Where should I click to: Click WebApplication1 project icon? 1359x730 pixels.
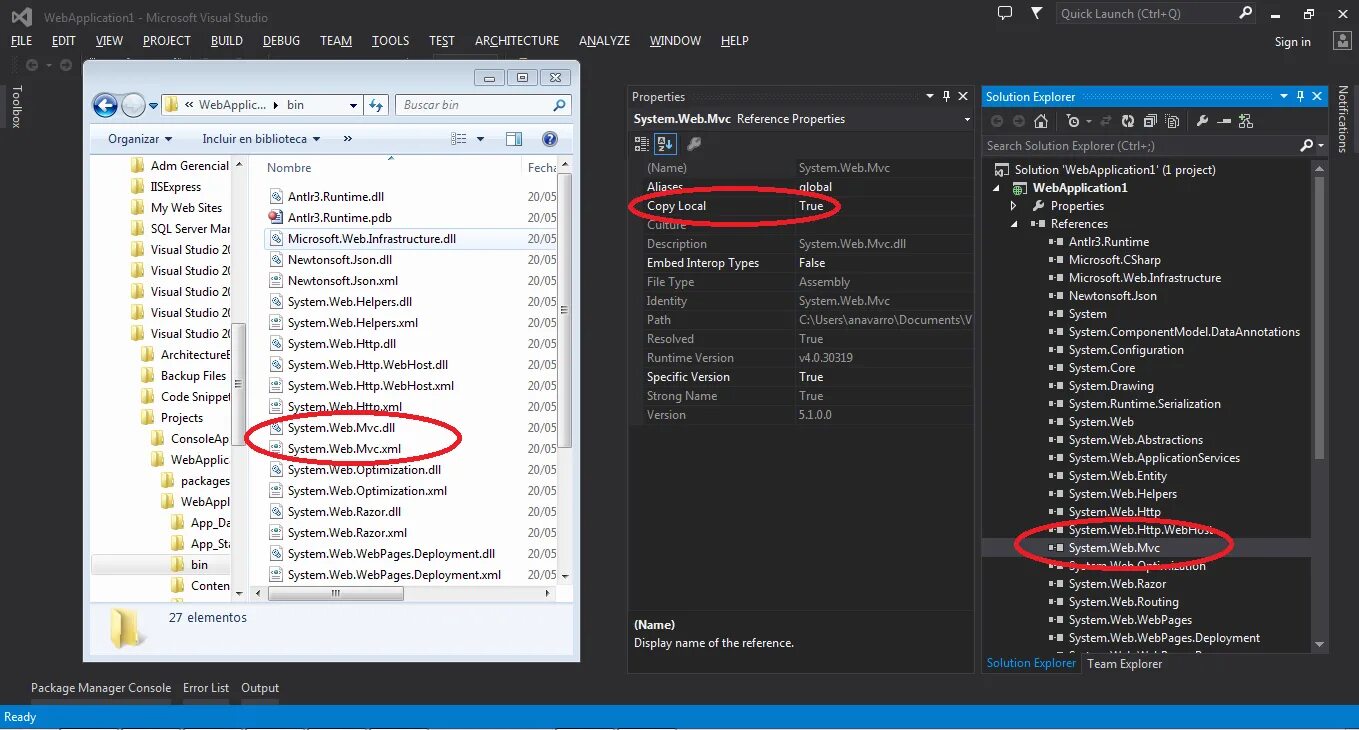1021,188
